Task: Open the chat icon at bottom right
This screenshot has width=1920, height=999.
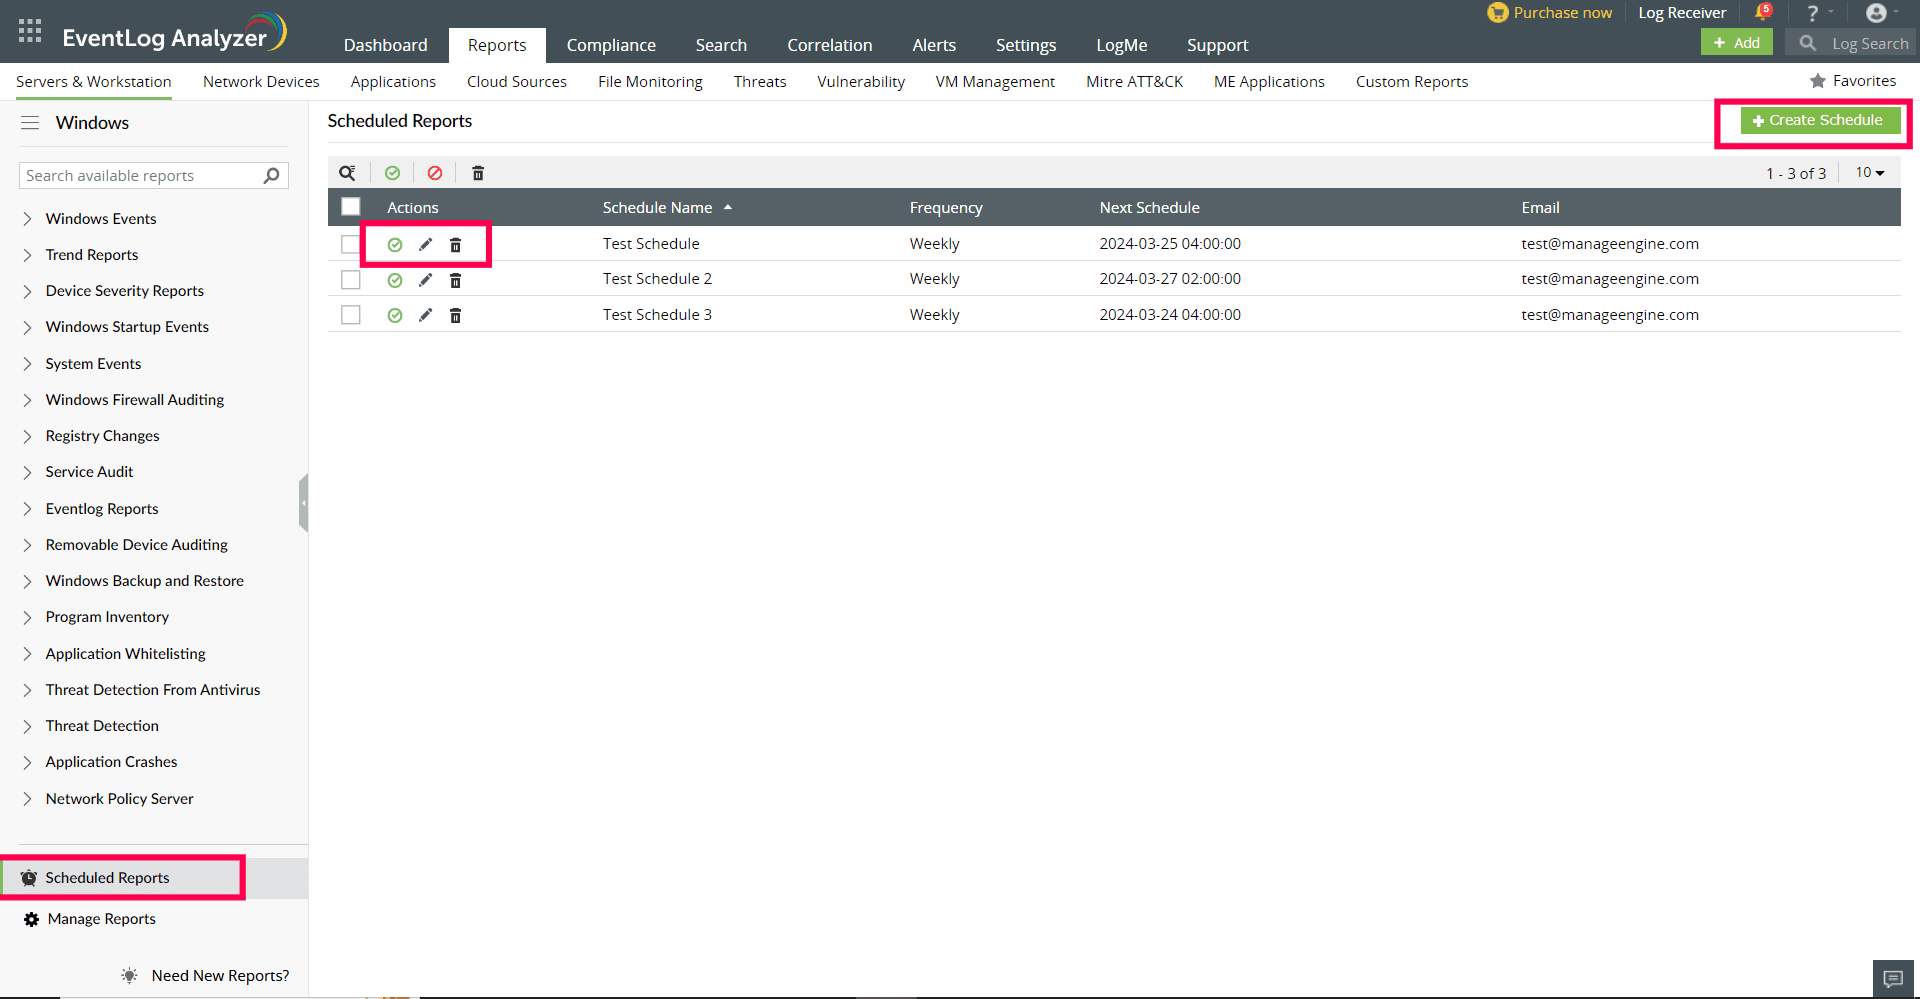Action: click(x=1893, y=978)
